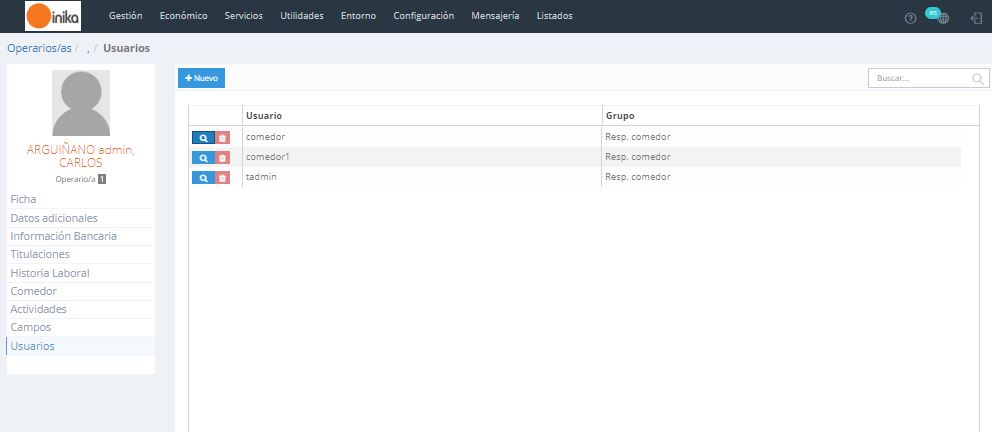Delete the comedor1 user
The height and width of the screenshot is (432, 992).
pyautogui.click(x=223, y=157)
